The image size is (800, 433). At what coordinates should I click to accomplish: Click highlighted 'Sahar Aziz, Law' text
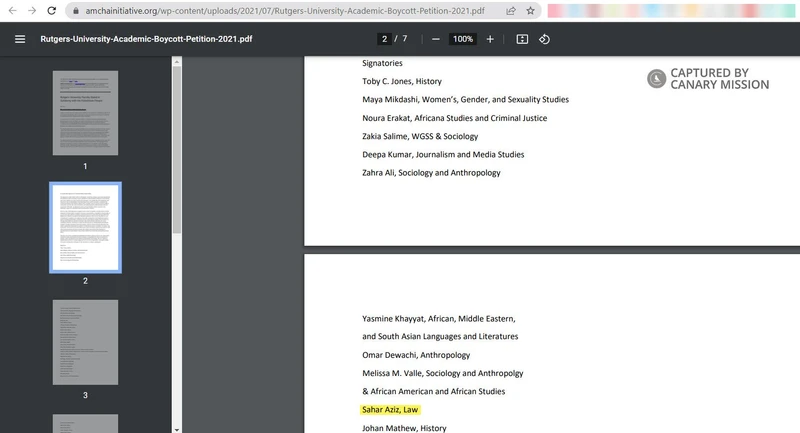click(390, 410)
